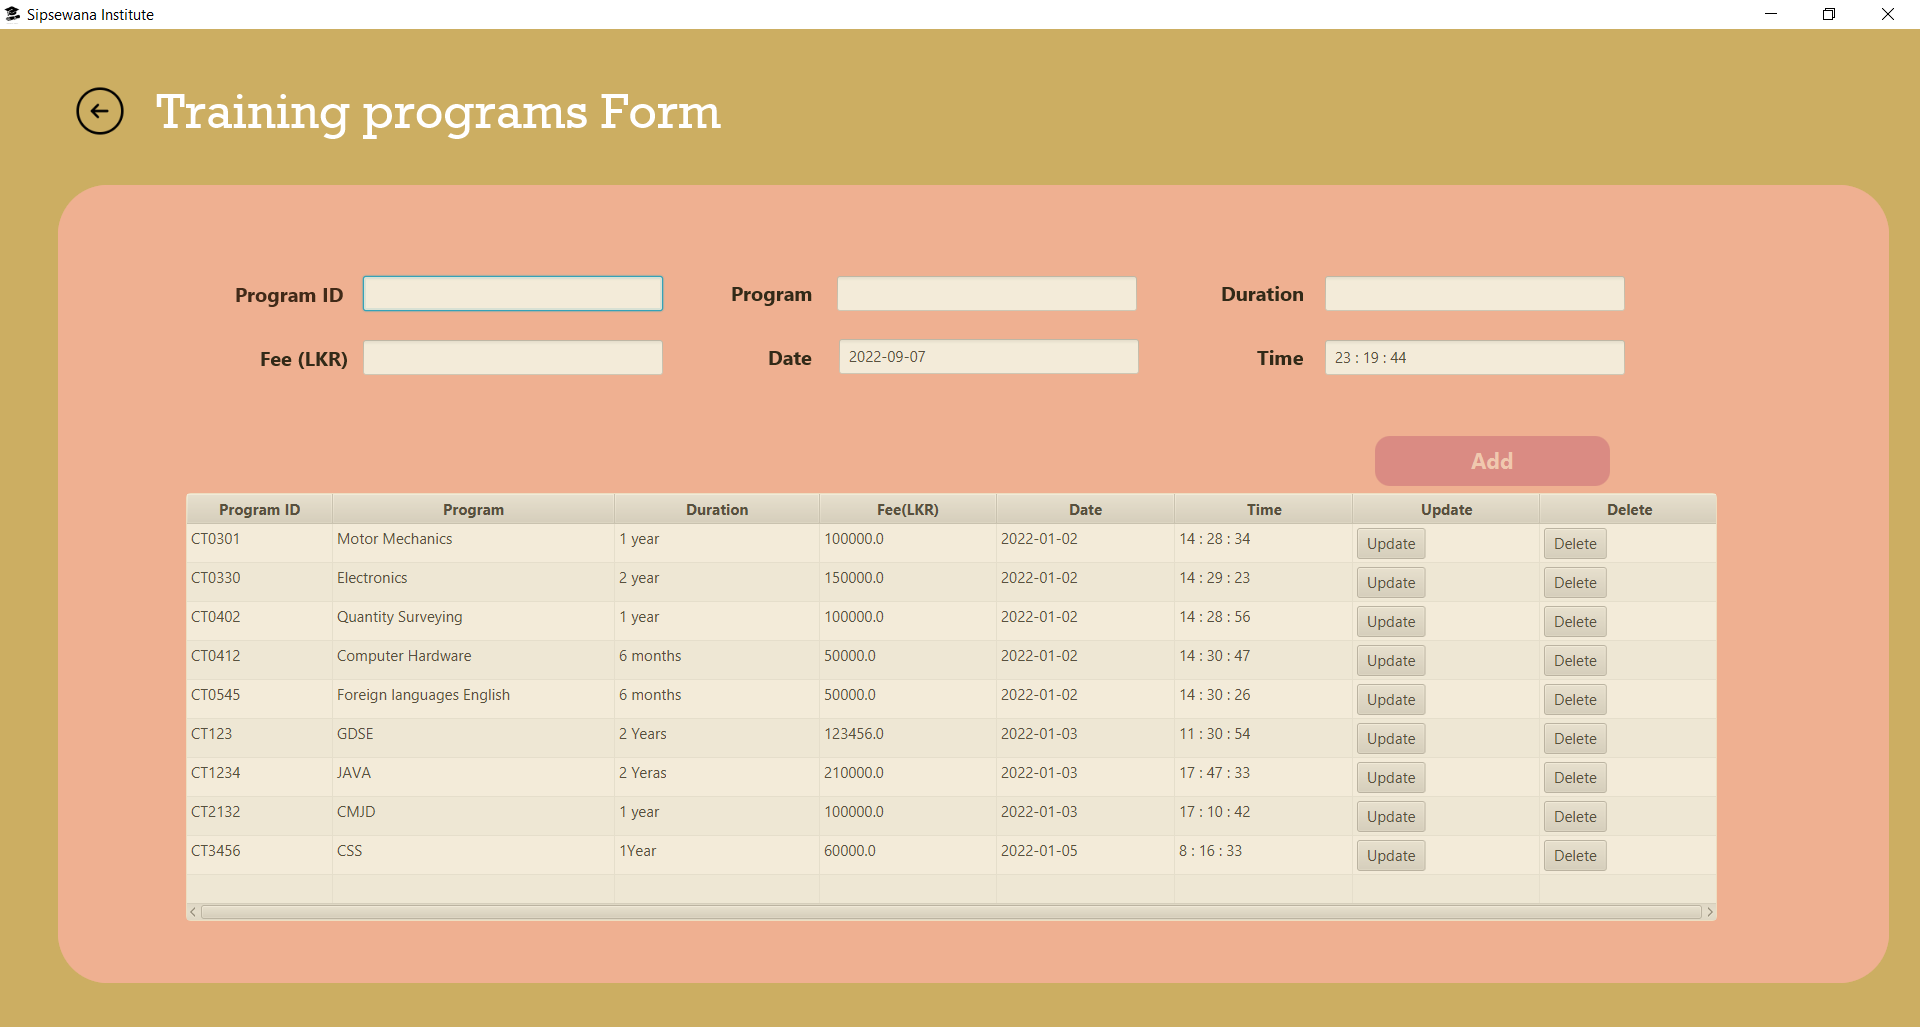Click the Time field showing 23 : 19 : 44

[x=1475, y=358]
